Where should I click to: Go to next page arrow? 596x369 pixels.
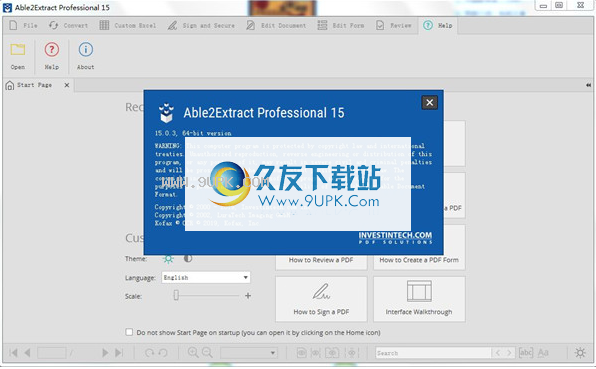point(105,353)
